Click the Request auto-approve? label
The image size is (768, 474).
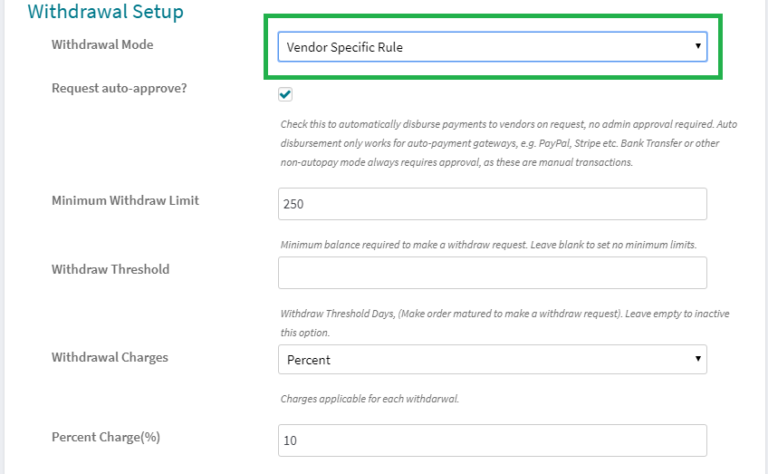pyautogui.click(x=119, y=89)
